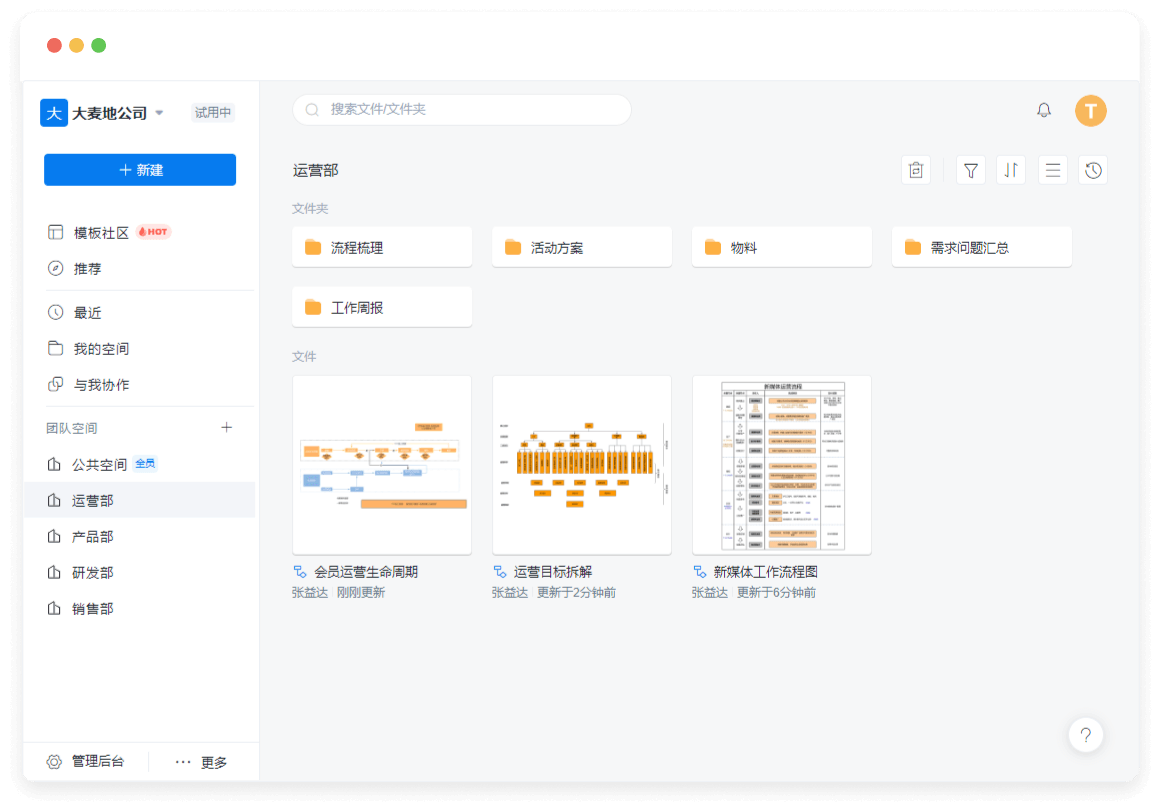Add a new team space with plus icon

[226, 428]
